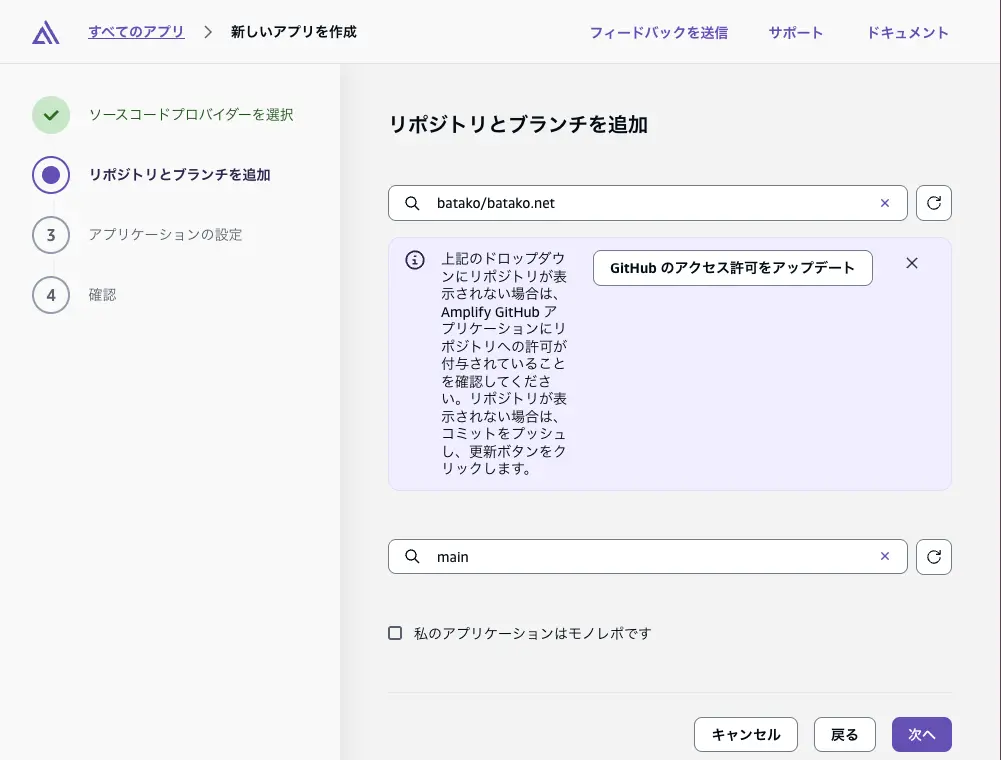
Task: Select the 確認 step in the sidebar
Action: [x=101, y=294]
